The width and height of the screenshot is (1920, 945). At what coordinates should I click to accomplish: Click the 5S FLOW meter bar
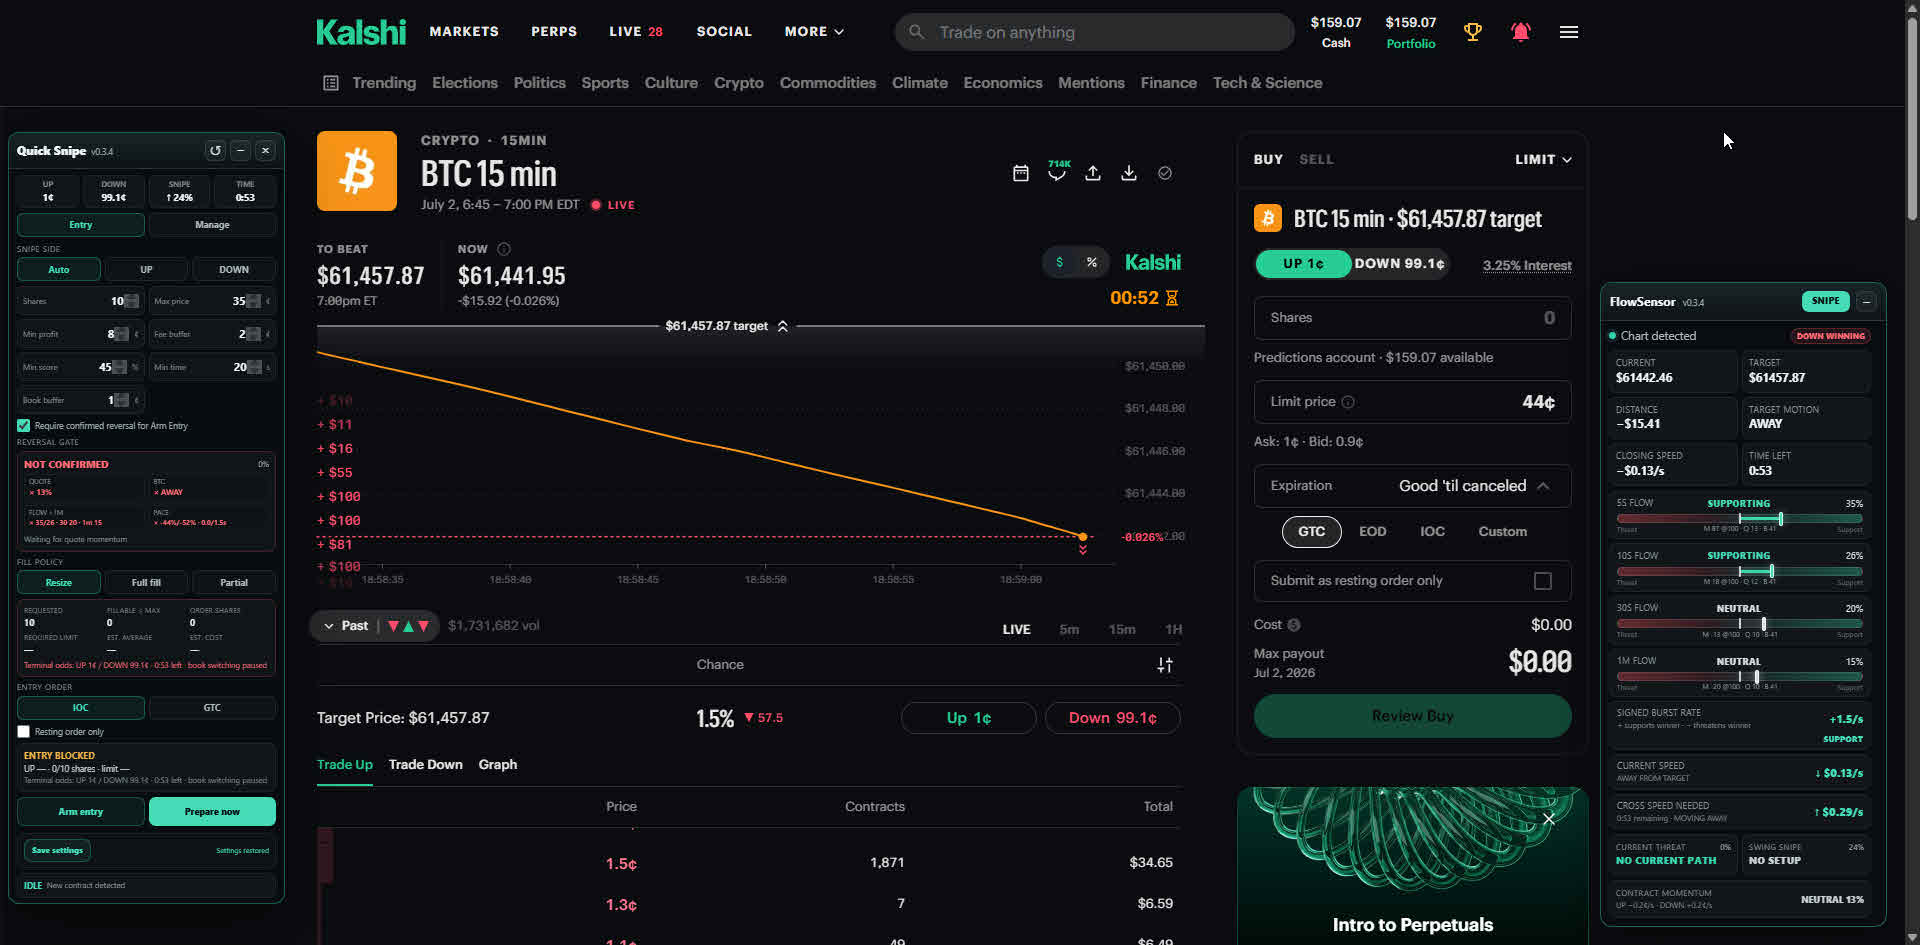click(1739, 519)
